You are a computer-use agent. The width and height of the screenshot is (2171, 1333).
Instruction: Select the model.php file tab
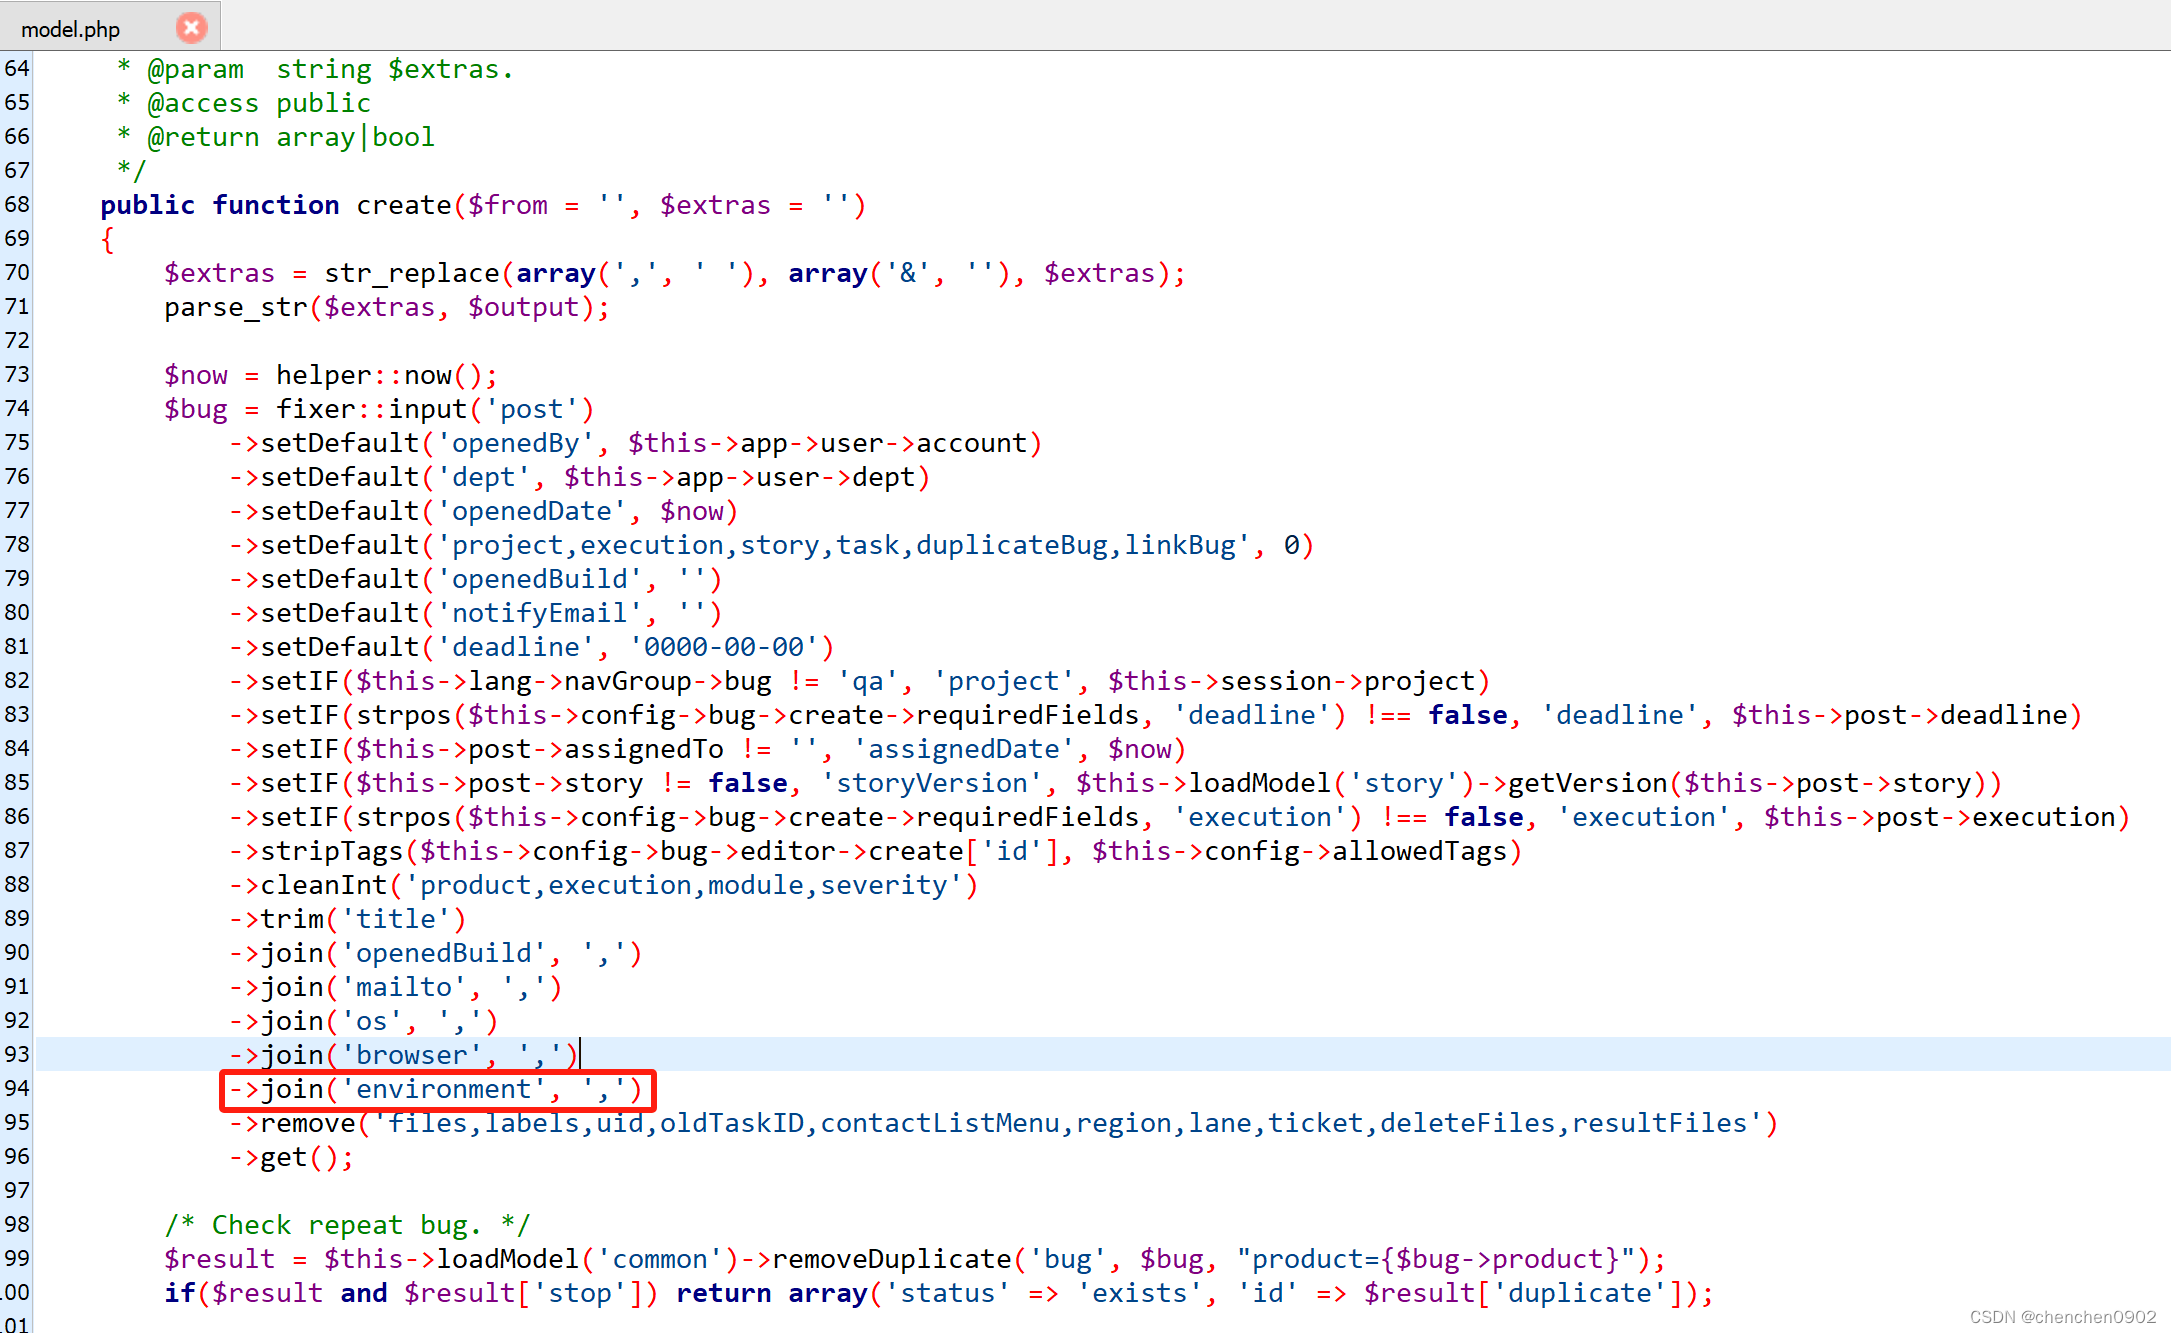coord(71,29)
